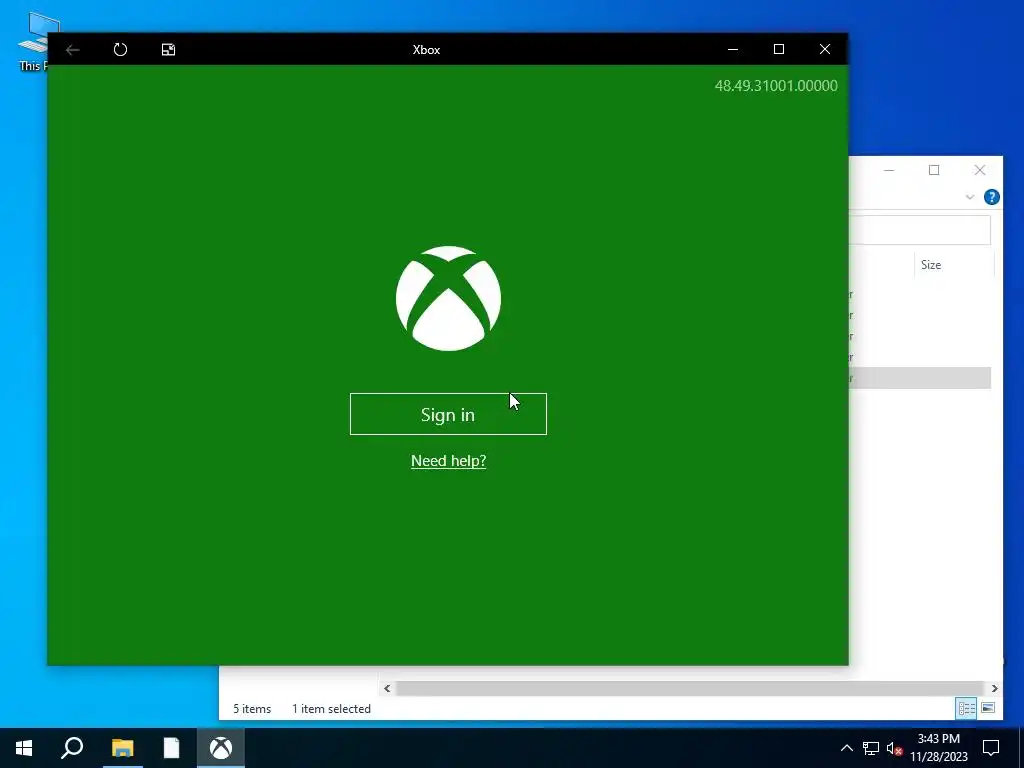Open the Windows Start menu
The image size is (1024, 768).
(24, 748)
